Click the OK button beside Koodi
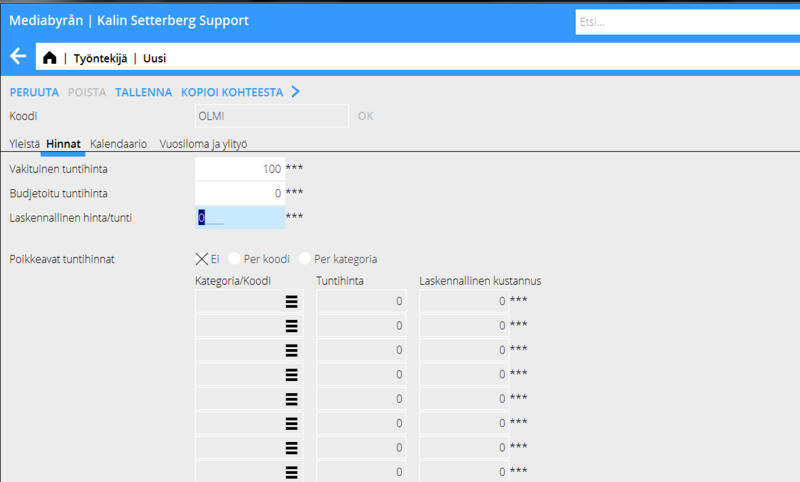Image resolution: width=800 pixels, height=482 pixels. click(x=365, y=116)
